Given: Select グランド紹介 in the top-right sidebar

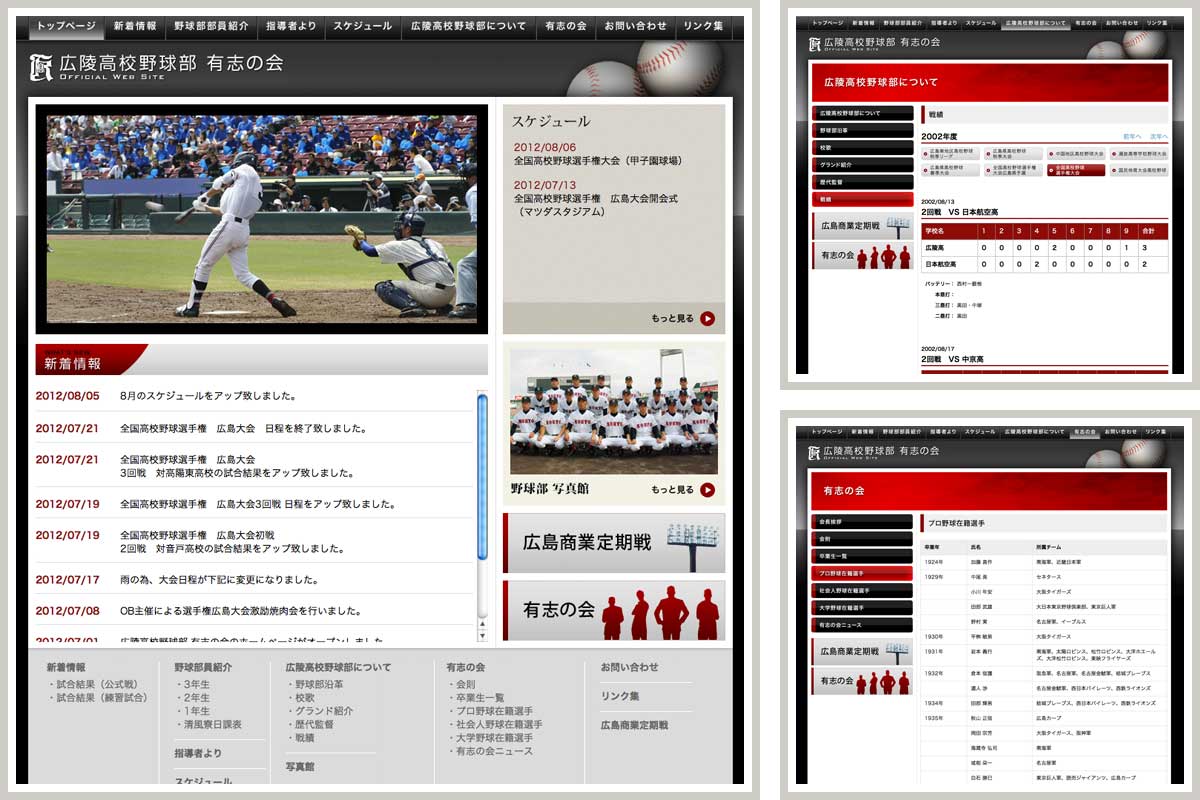Looking at the screenshot, I should (862, 164).
